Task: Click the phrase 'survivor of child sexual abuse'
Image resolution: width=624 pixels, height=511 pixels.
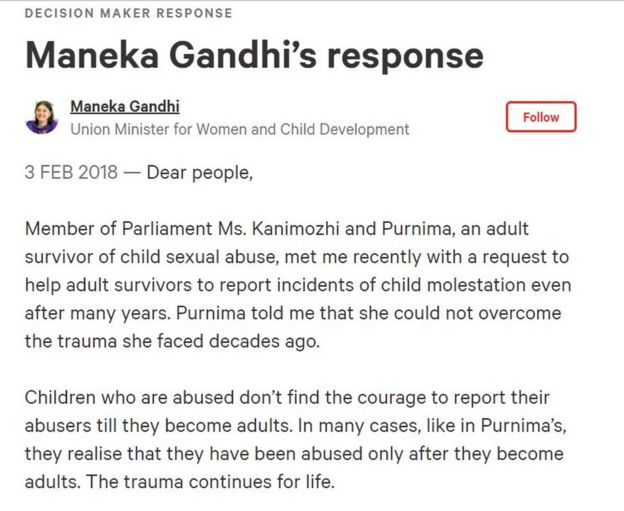Action: 150,257
